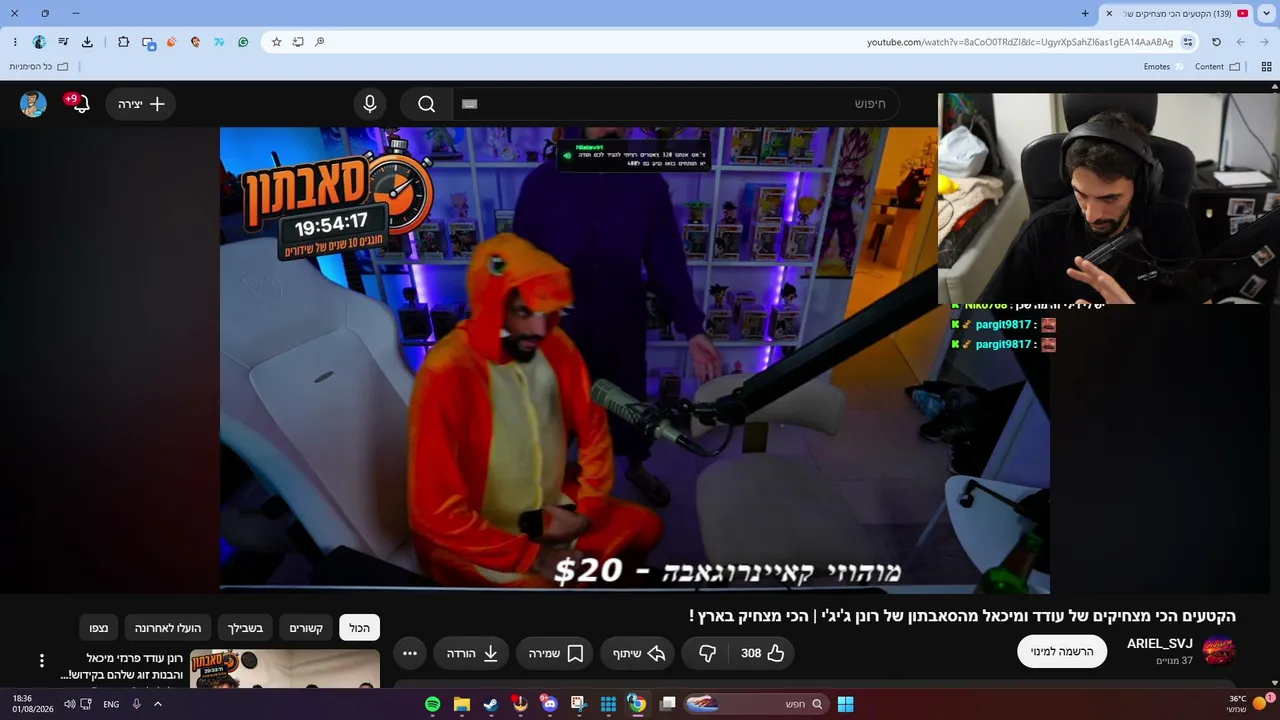
Task: Open Steam from the taskbar
Action: pyautogui.click(x=490, y=704)
